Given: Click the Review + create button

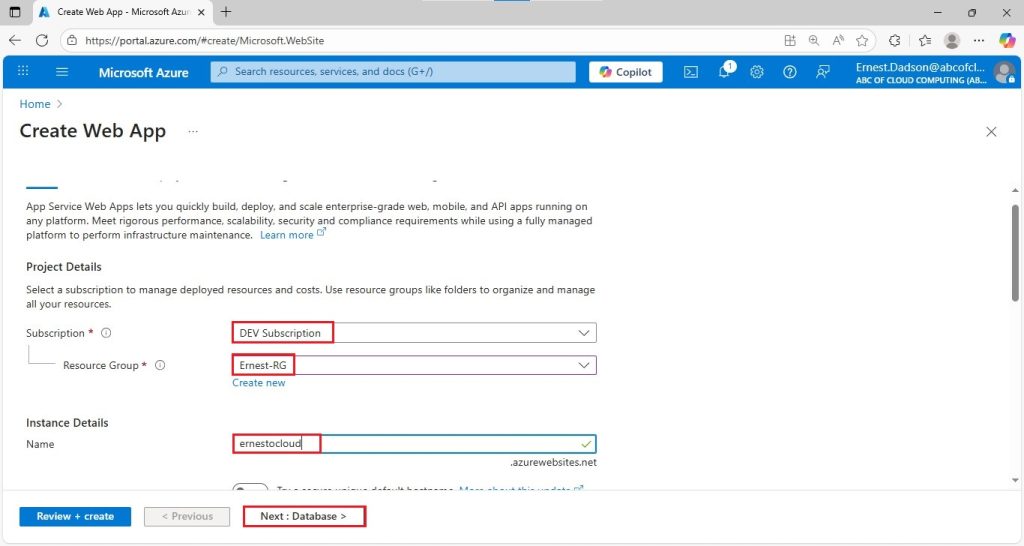Looking at the screenshot, I should pos(75,517).
